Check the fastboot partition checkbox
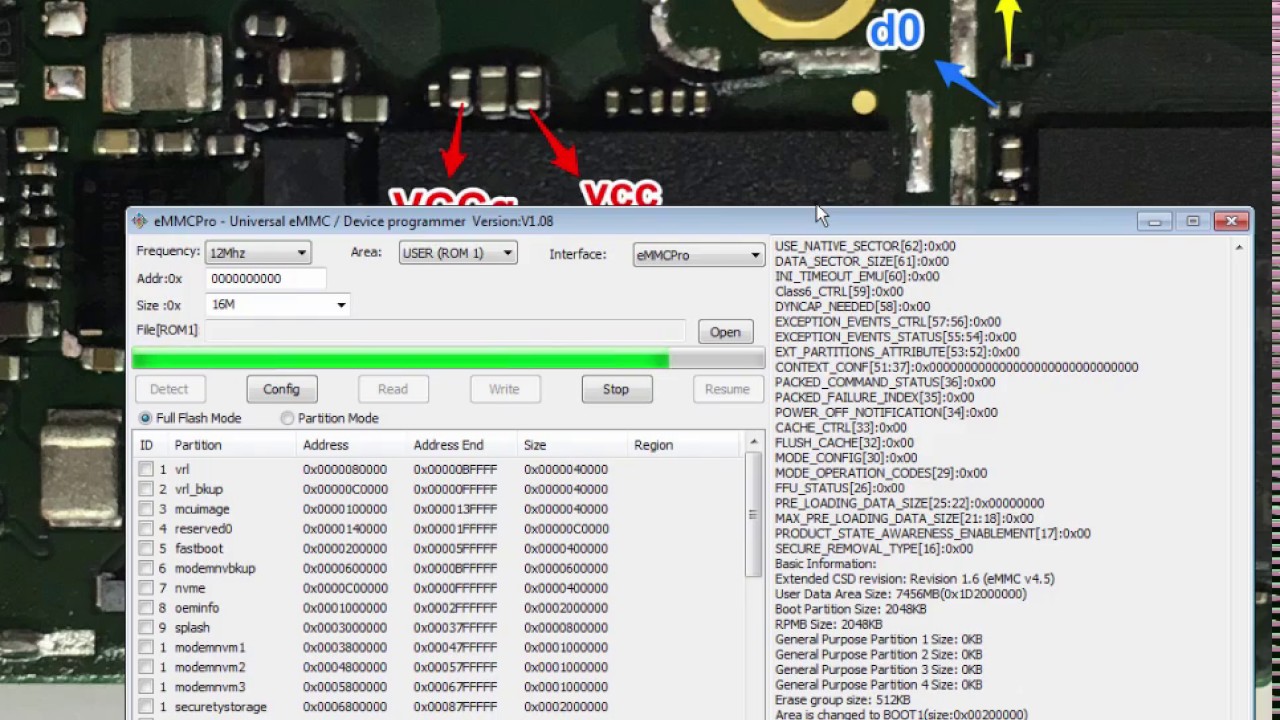The image size is (1280, 720). (x=146, y=548)
